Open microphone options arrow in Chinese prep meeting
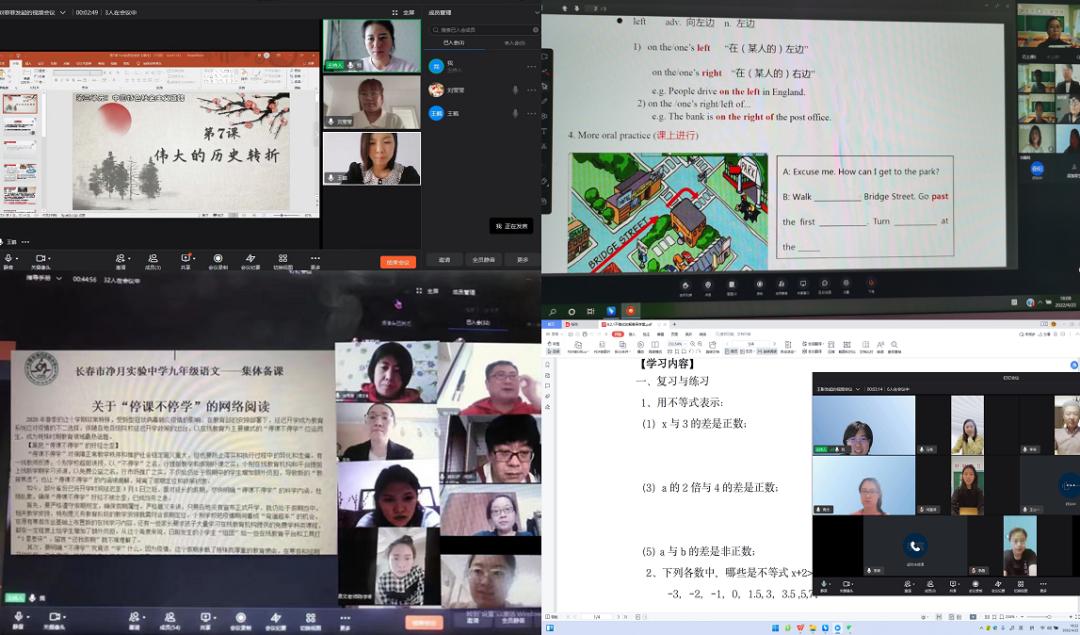The image size is (1080, 635). (28, 618)
